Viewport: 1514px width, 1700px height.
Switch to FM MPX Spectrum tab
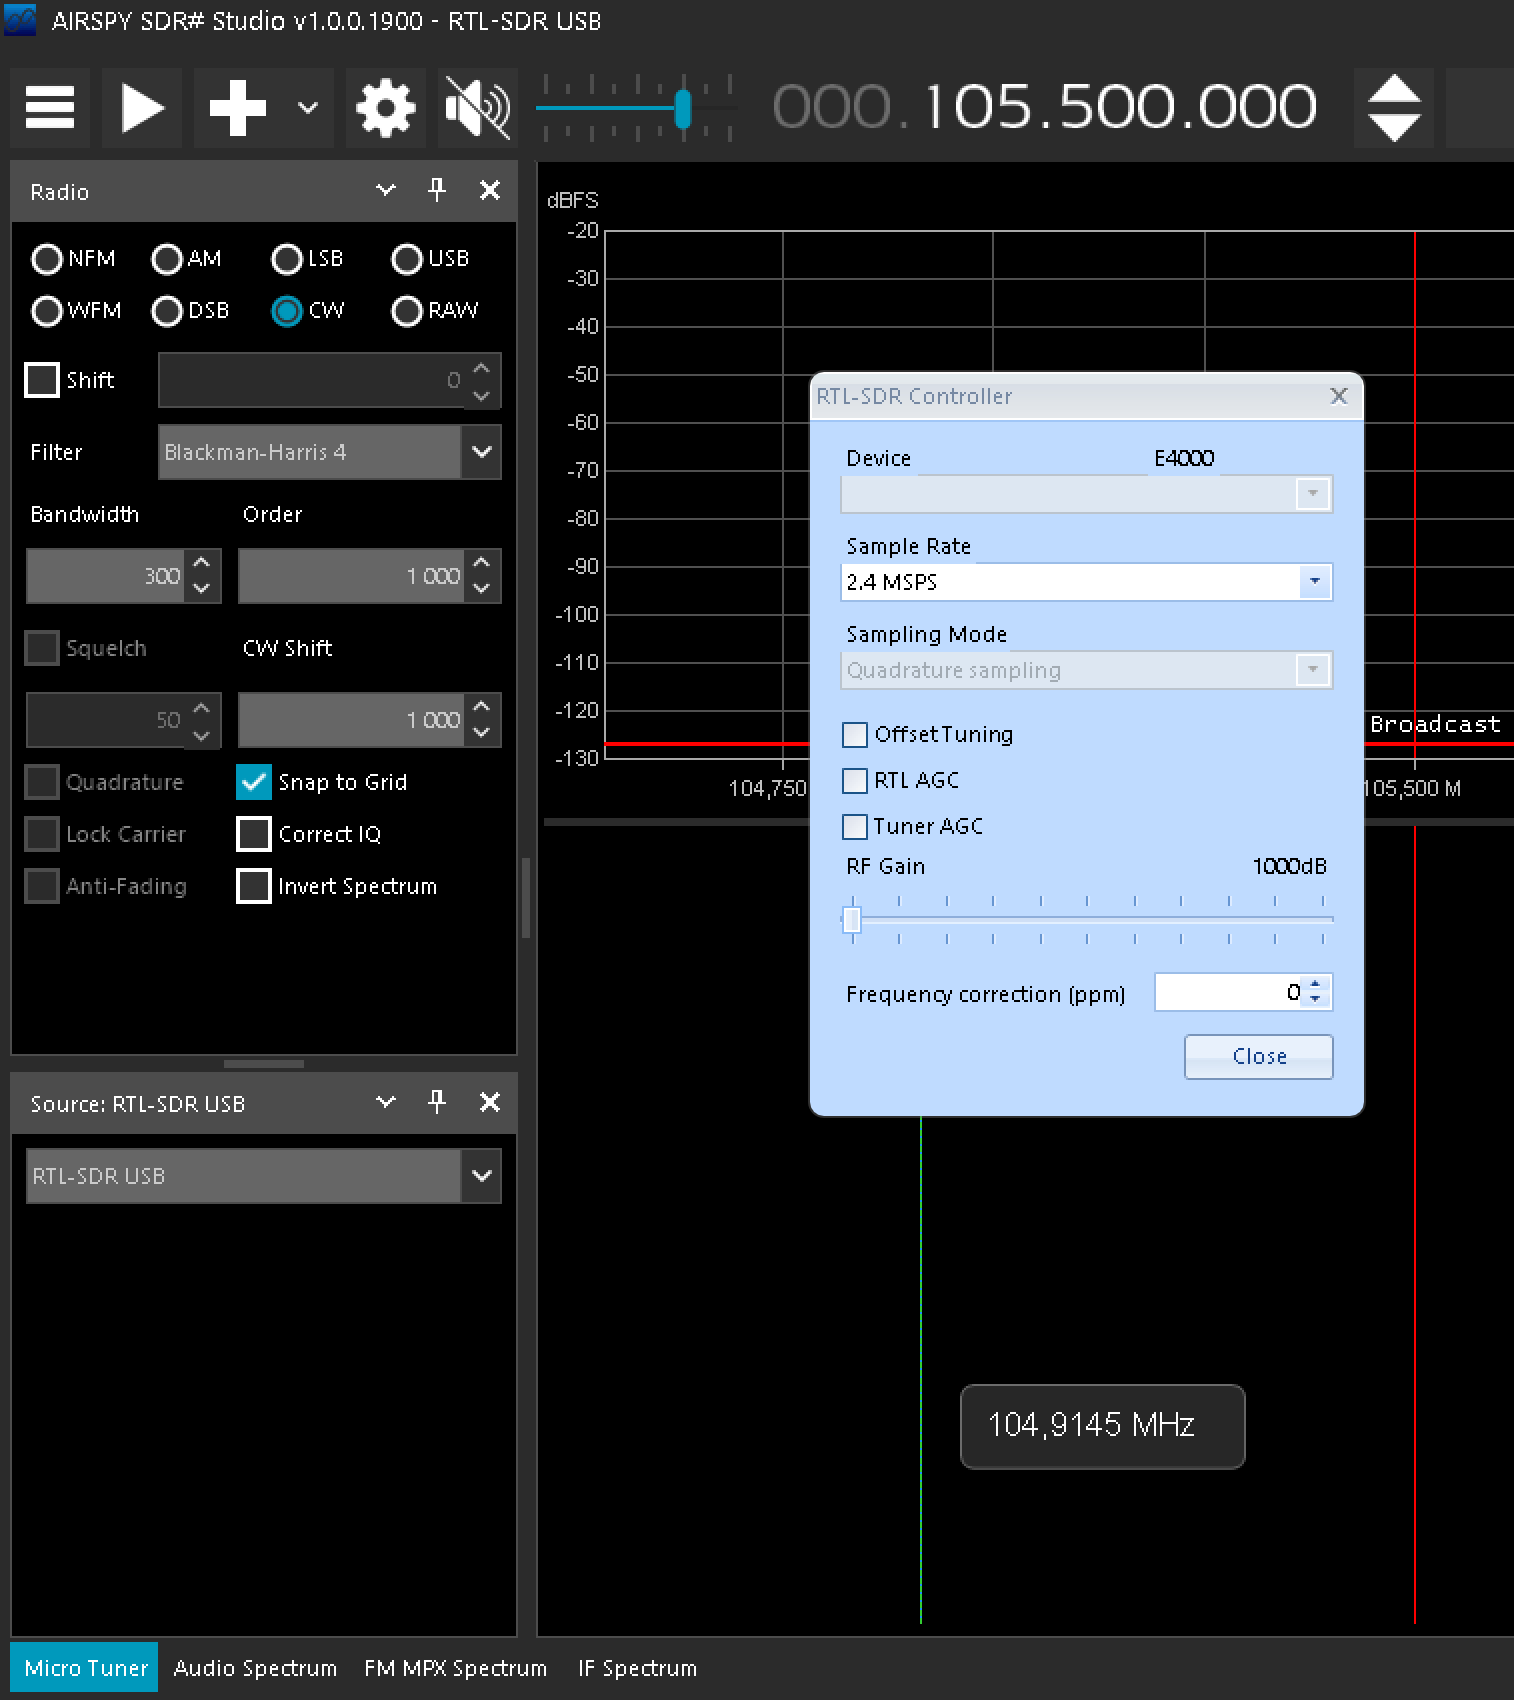click(x=456, y=1668)
